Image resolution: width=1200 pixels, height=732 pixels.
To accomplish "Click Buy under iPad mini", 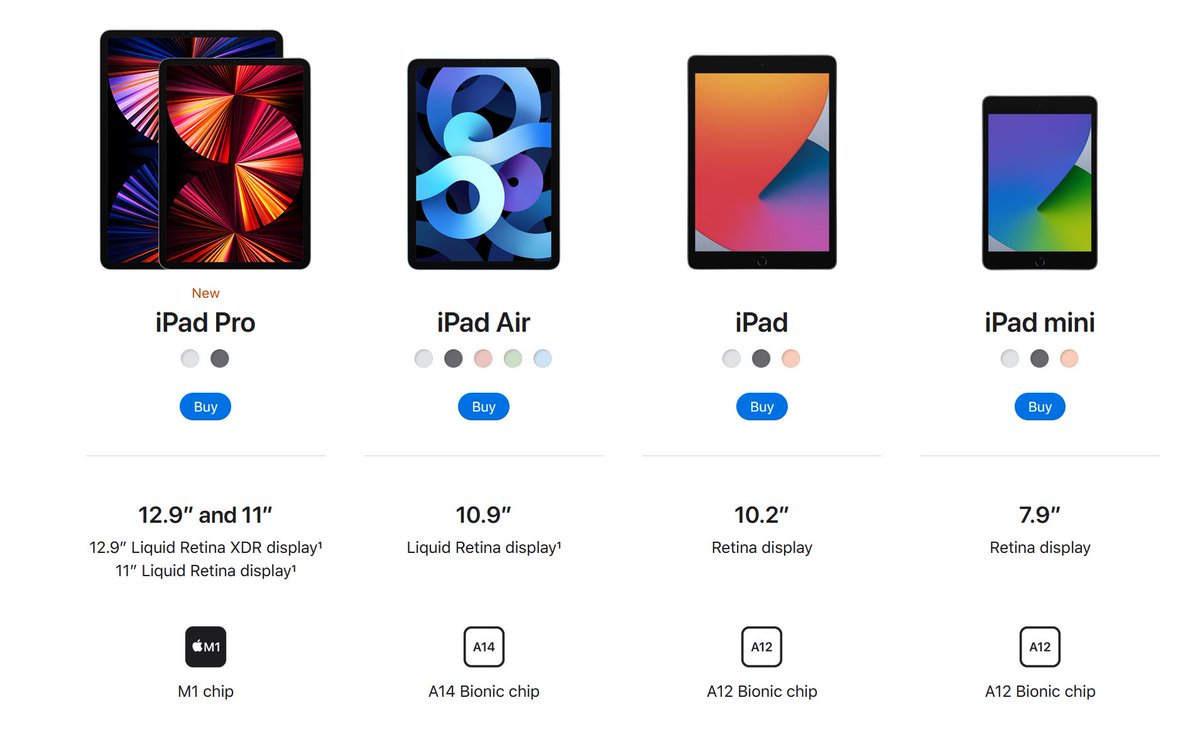I will click(1040, 407).
